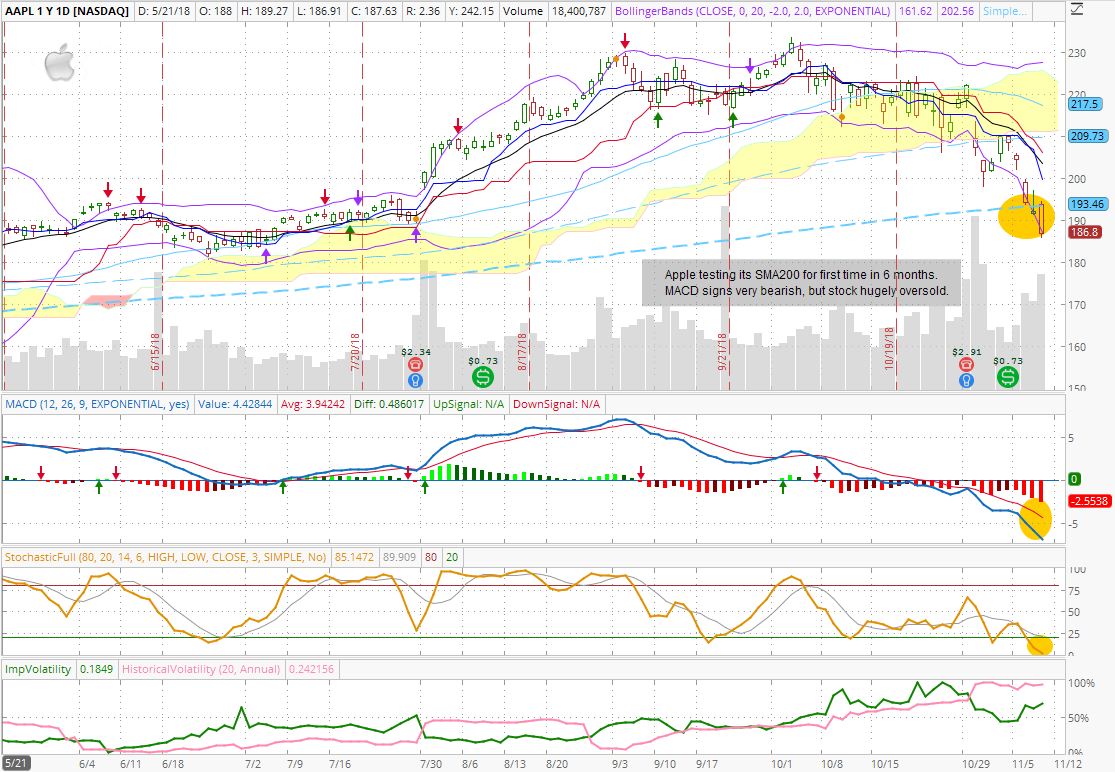Viewport: 1115px width, 772px height.
Task: Click the 18,400,787 volume value
Action: click(579, 11)
